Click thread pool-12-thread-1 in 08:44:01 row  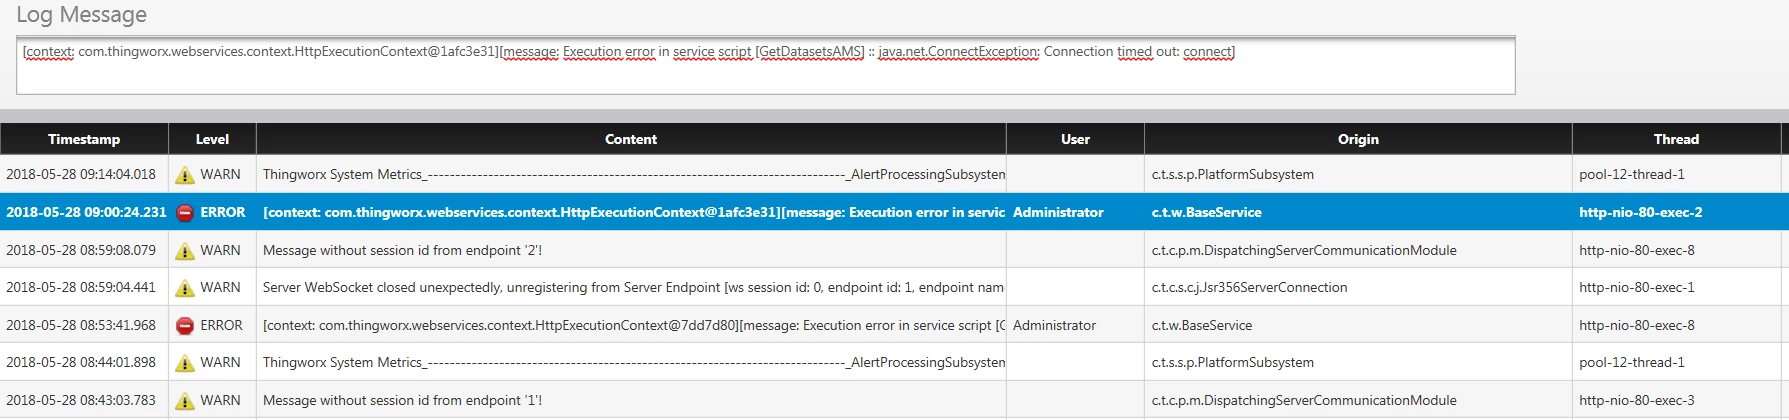[x=1632, y=362]
